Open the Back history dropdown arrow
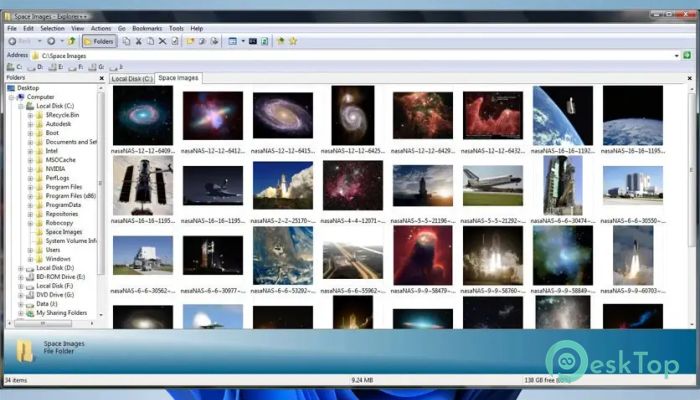The image size is (700, 400). 39,41
